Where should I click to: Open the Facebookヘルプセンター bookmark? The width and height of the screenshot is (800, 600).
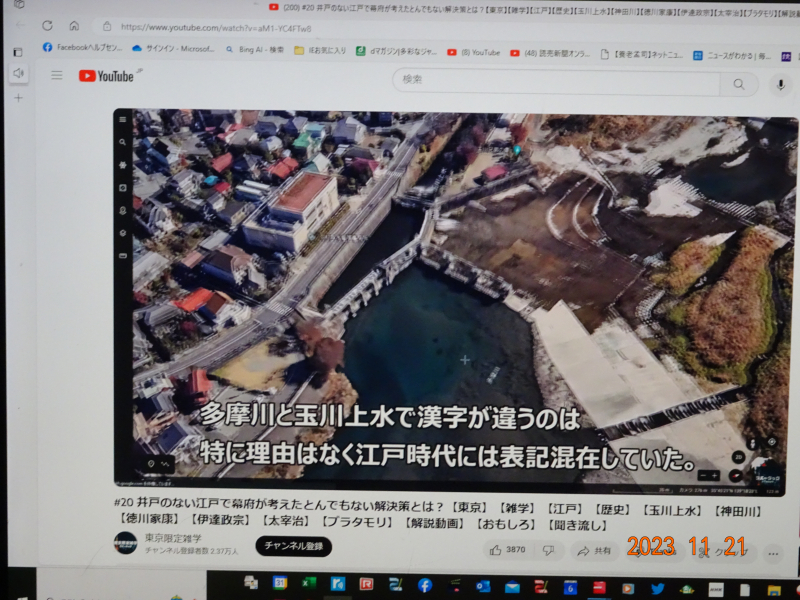83,47
